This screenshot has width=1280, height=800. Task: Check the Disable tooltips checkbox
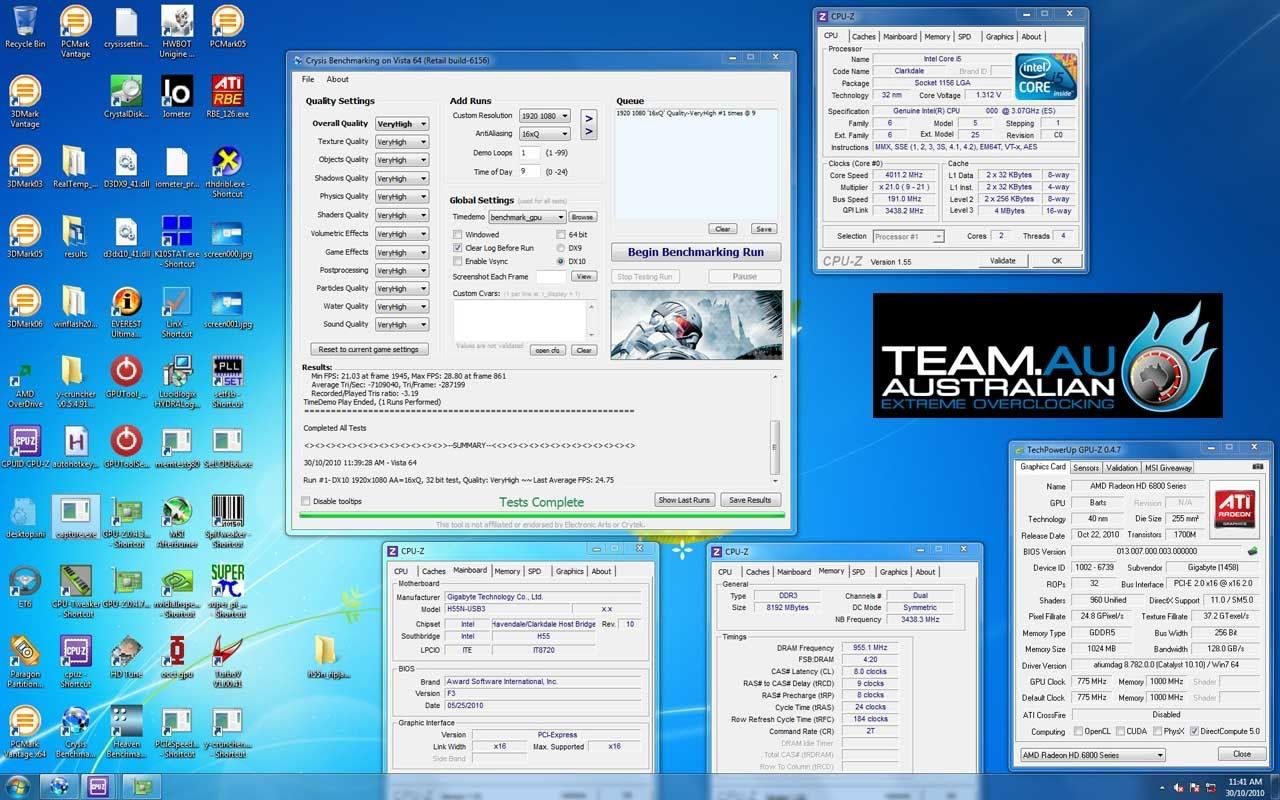(306, 501)
